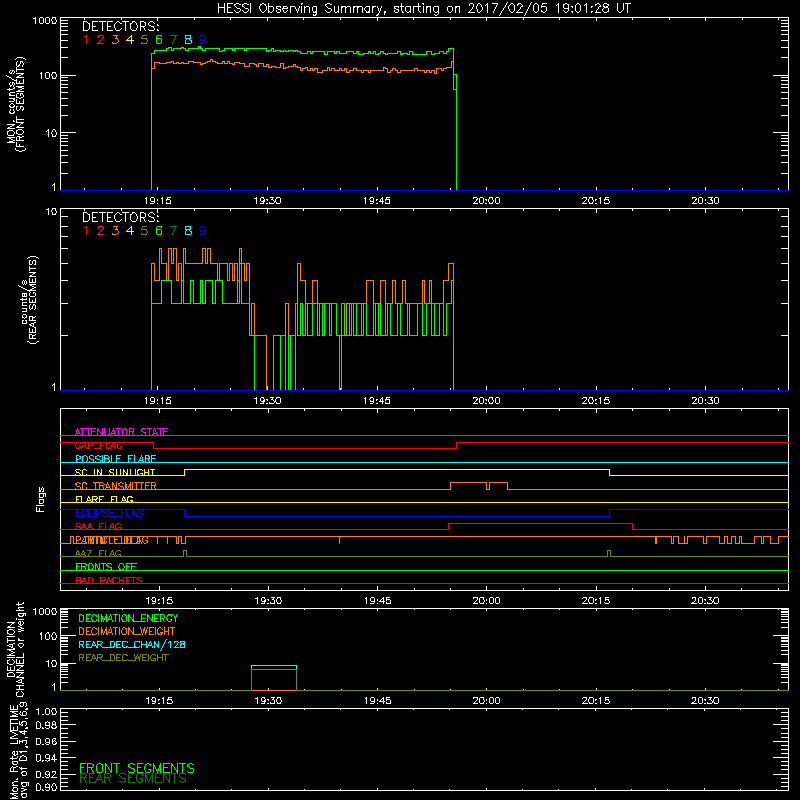Click the BAD_PACKETS flag label
The image size is (800, 800).
point(109,581)
